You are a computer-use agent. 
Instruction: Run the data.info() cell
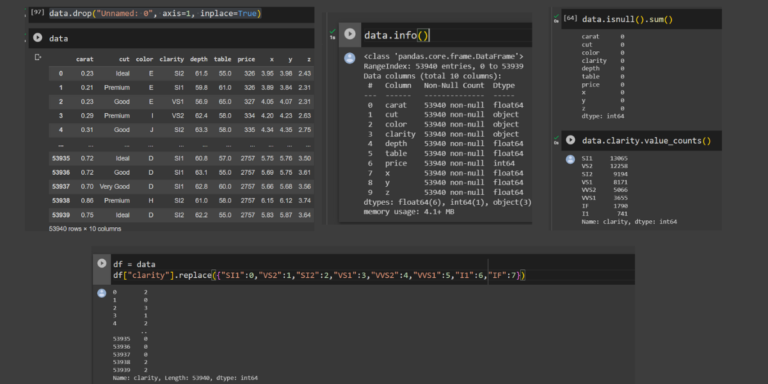point(350,34)
